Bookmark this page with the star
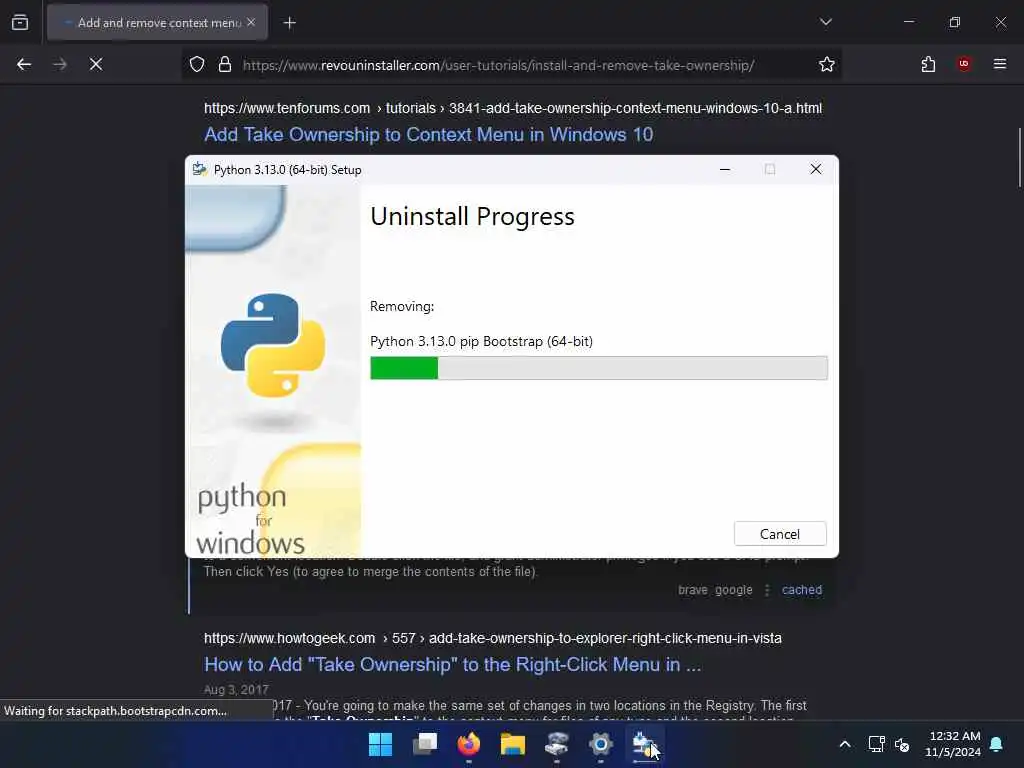Image resolution: width=1024 pixels, height=768 pixels. pyautogui.click(x=827, y=64)
